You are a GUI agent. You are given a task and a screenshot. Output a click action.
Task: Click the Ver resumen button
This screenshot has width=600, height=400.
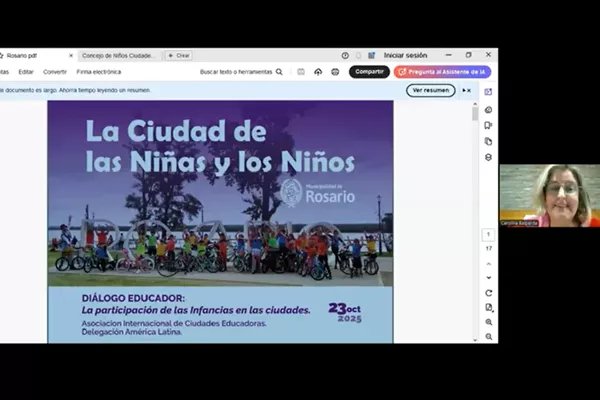point(430,90)
